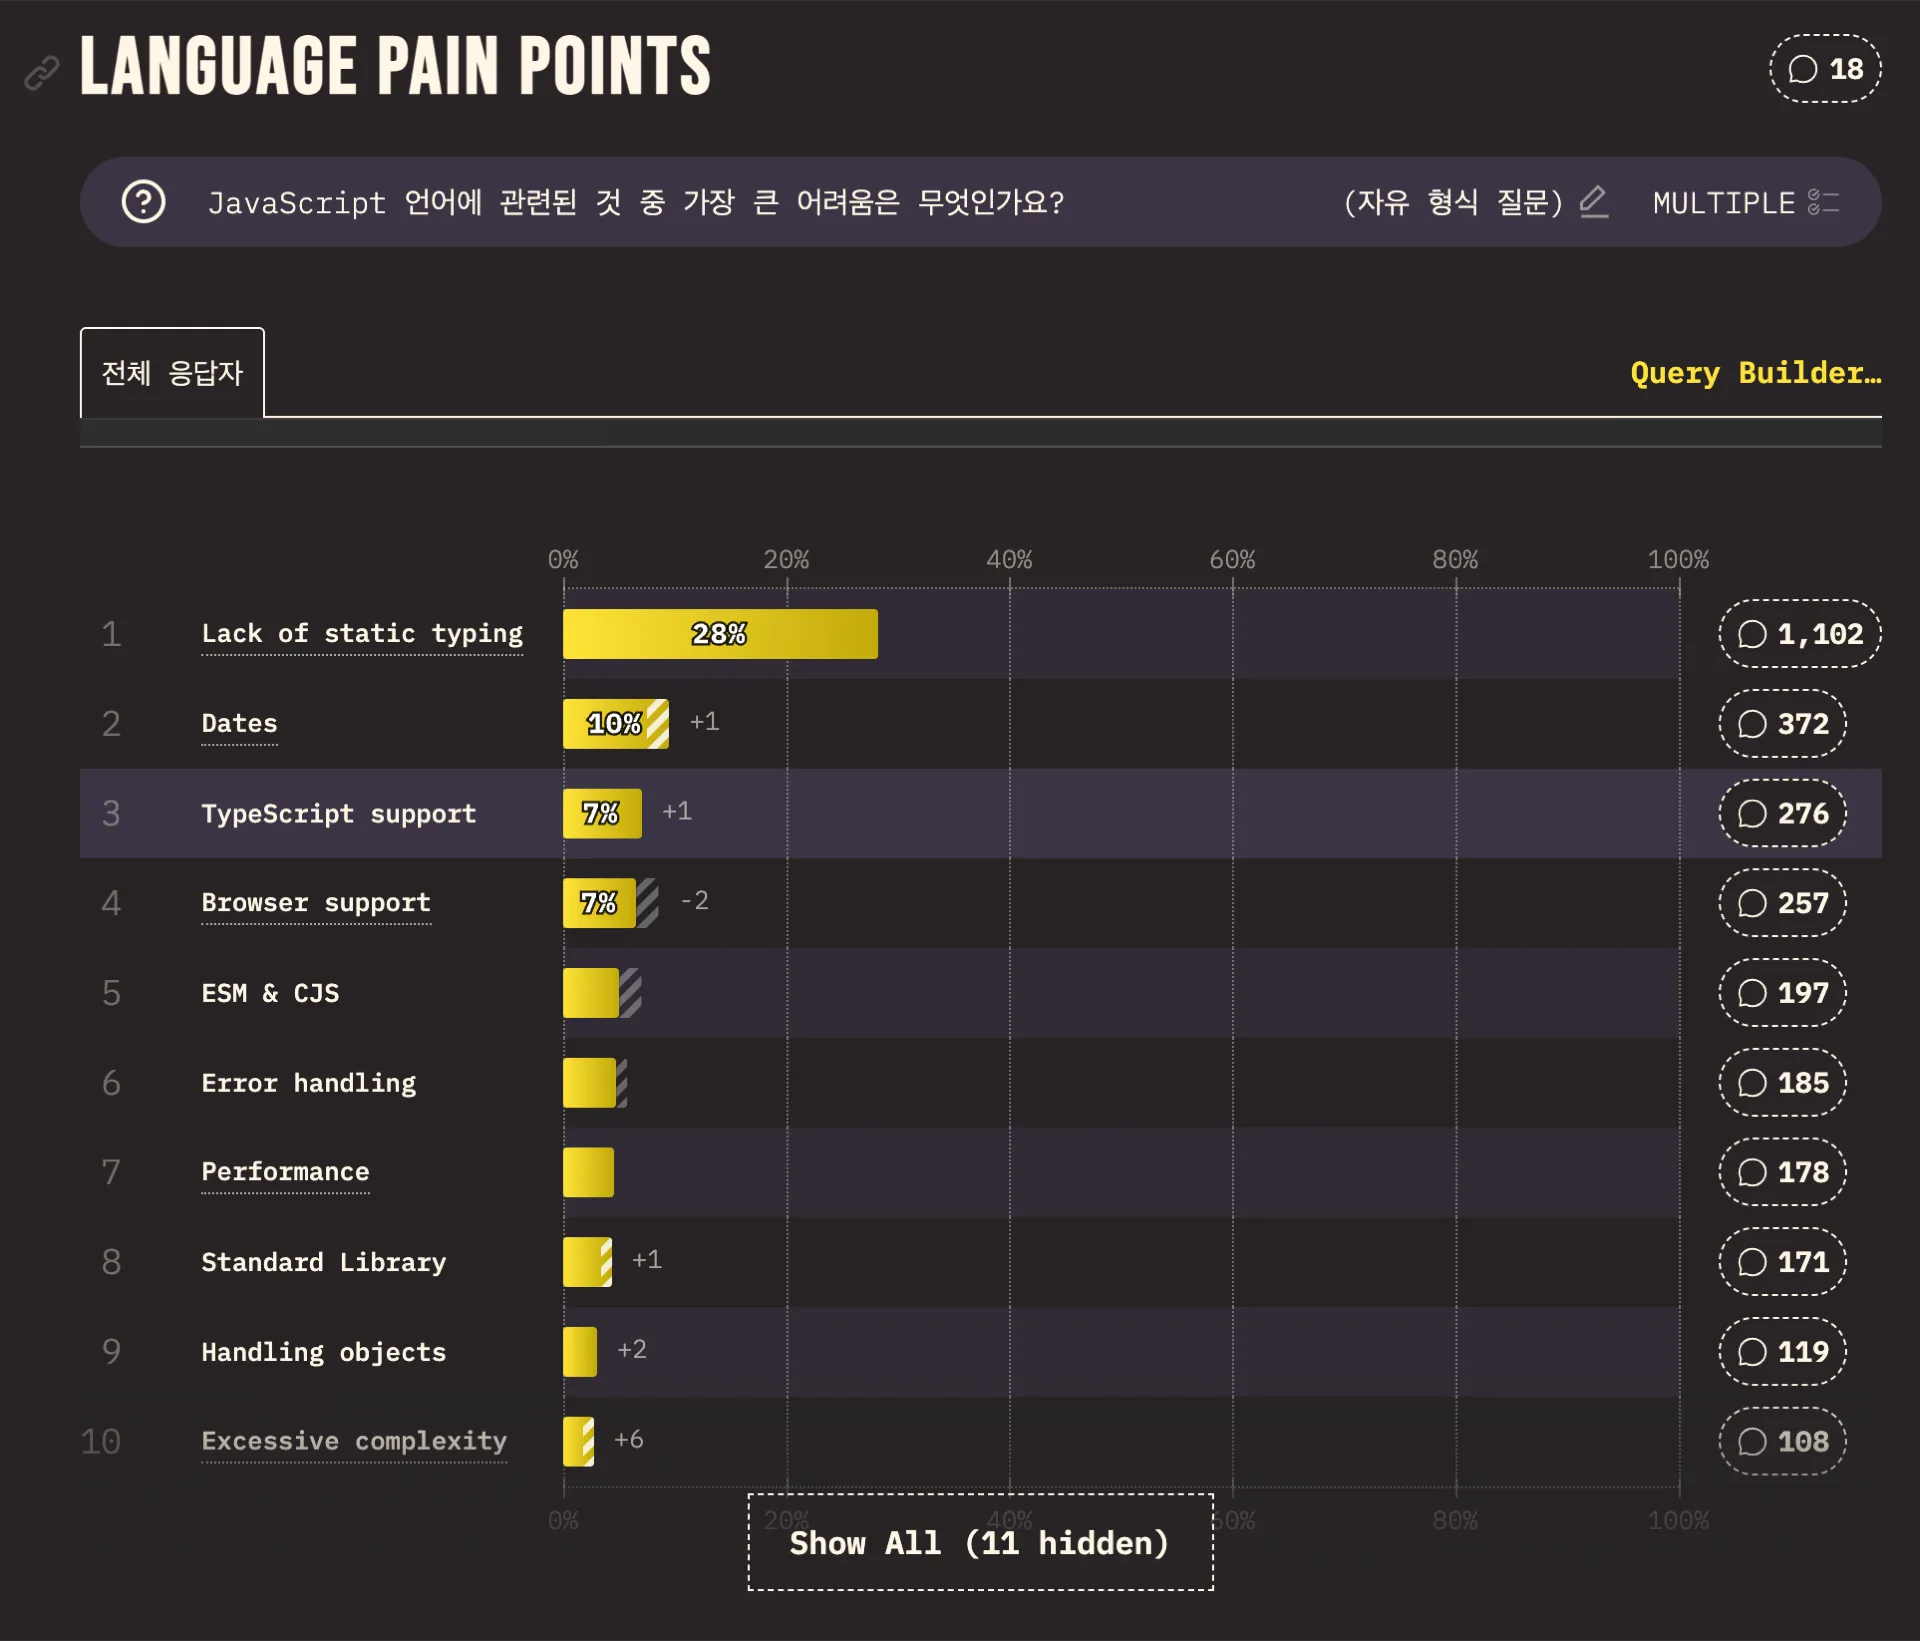
Task: View question info via the question mark icon
Action: (142, 201)
